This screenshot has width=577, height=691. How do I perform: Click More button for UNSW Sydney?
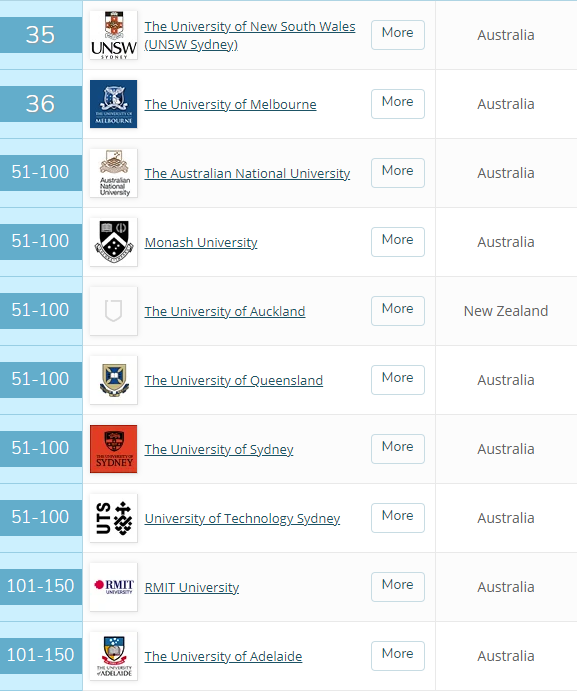click(x=398, y=35)
